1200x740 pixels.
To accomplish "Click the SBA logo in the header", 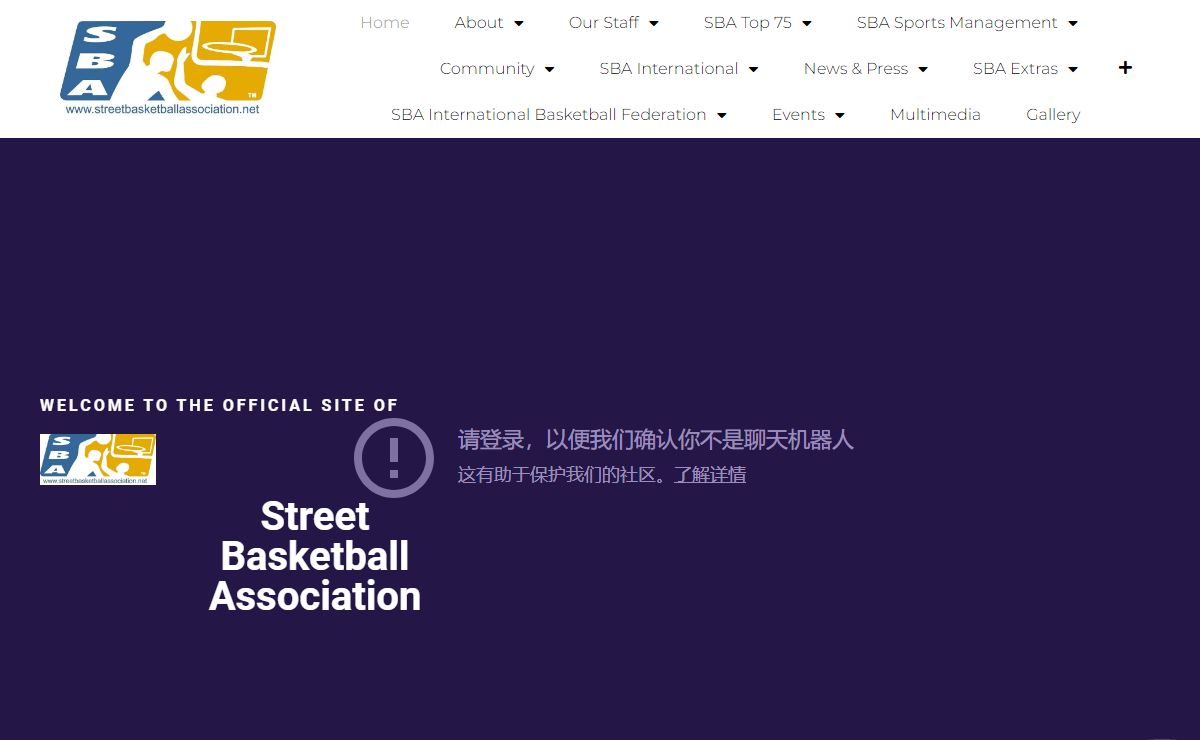I will pos(168,68).
